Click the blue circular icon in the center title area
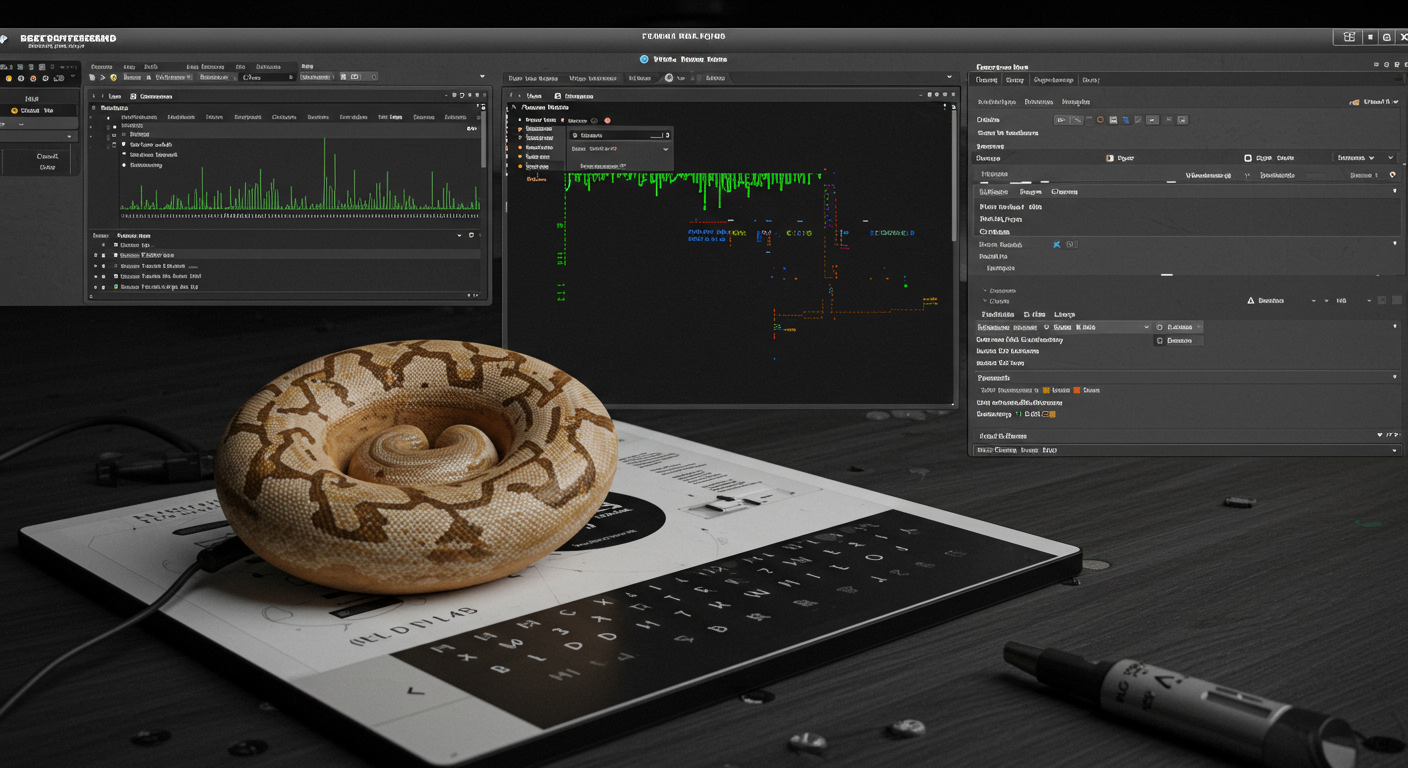 pyautogui.click(x=644, y=59)
